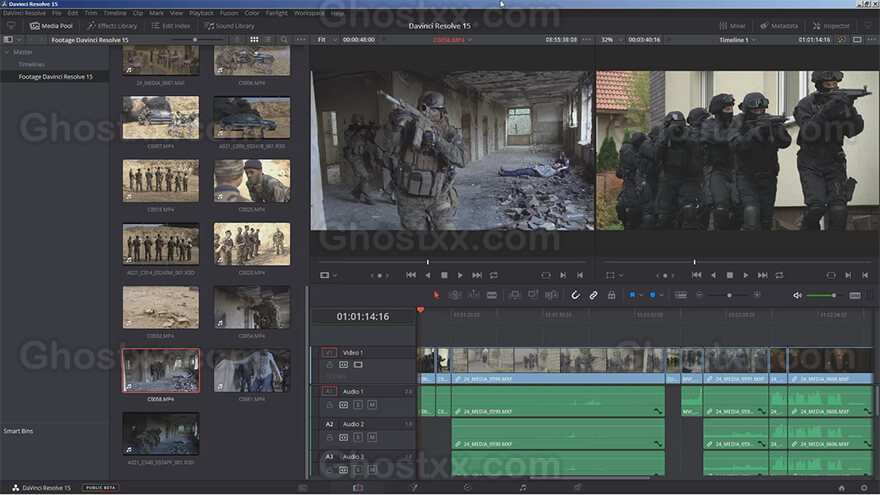Toggle auto track selector on Audio 1
The image size is (880, 495).
(x=343, y=405)
